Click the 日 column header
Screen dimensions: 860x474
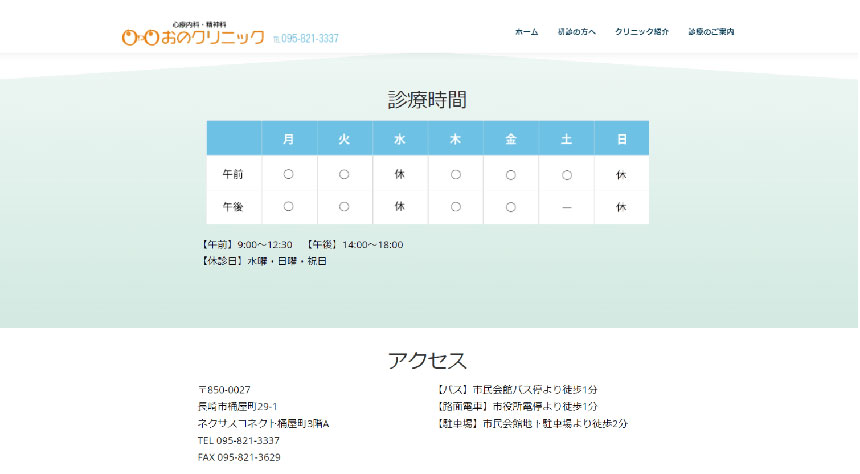pyautogui.click(x=621, y=138)
